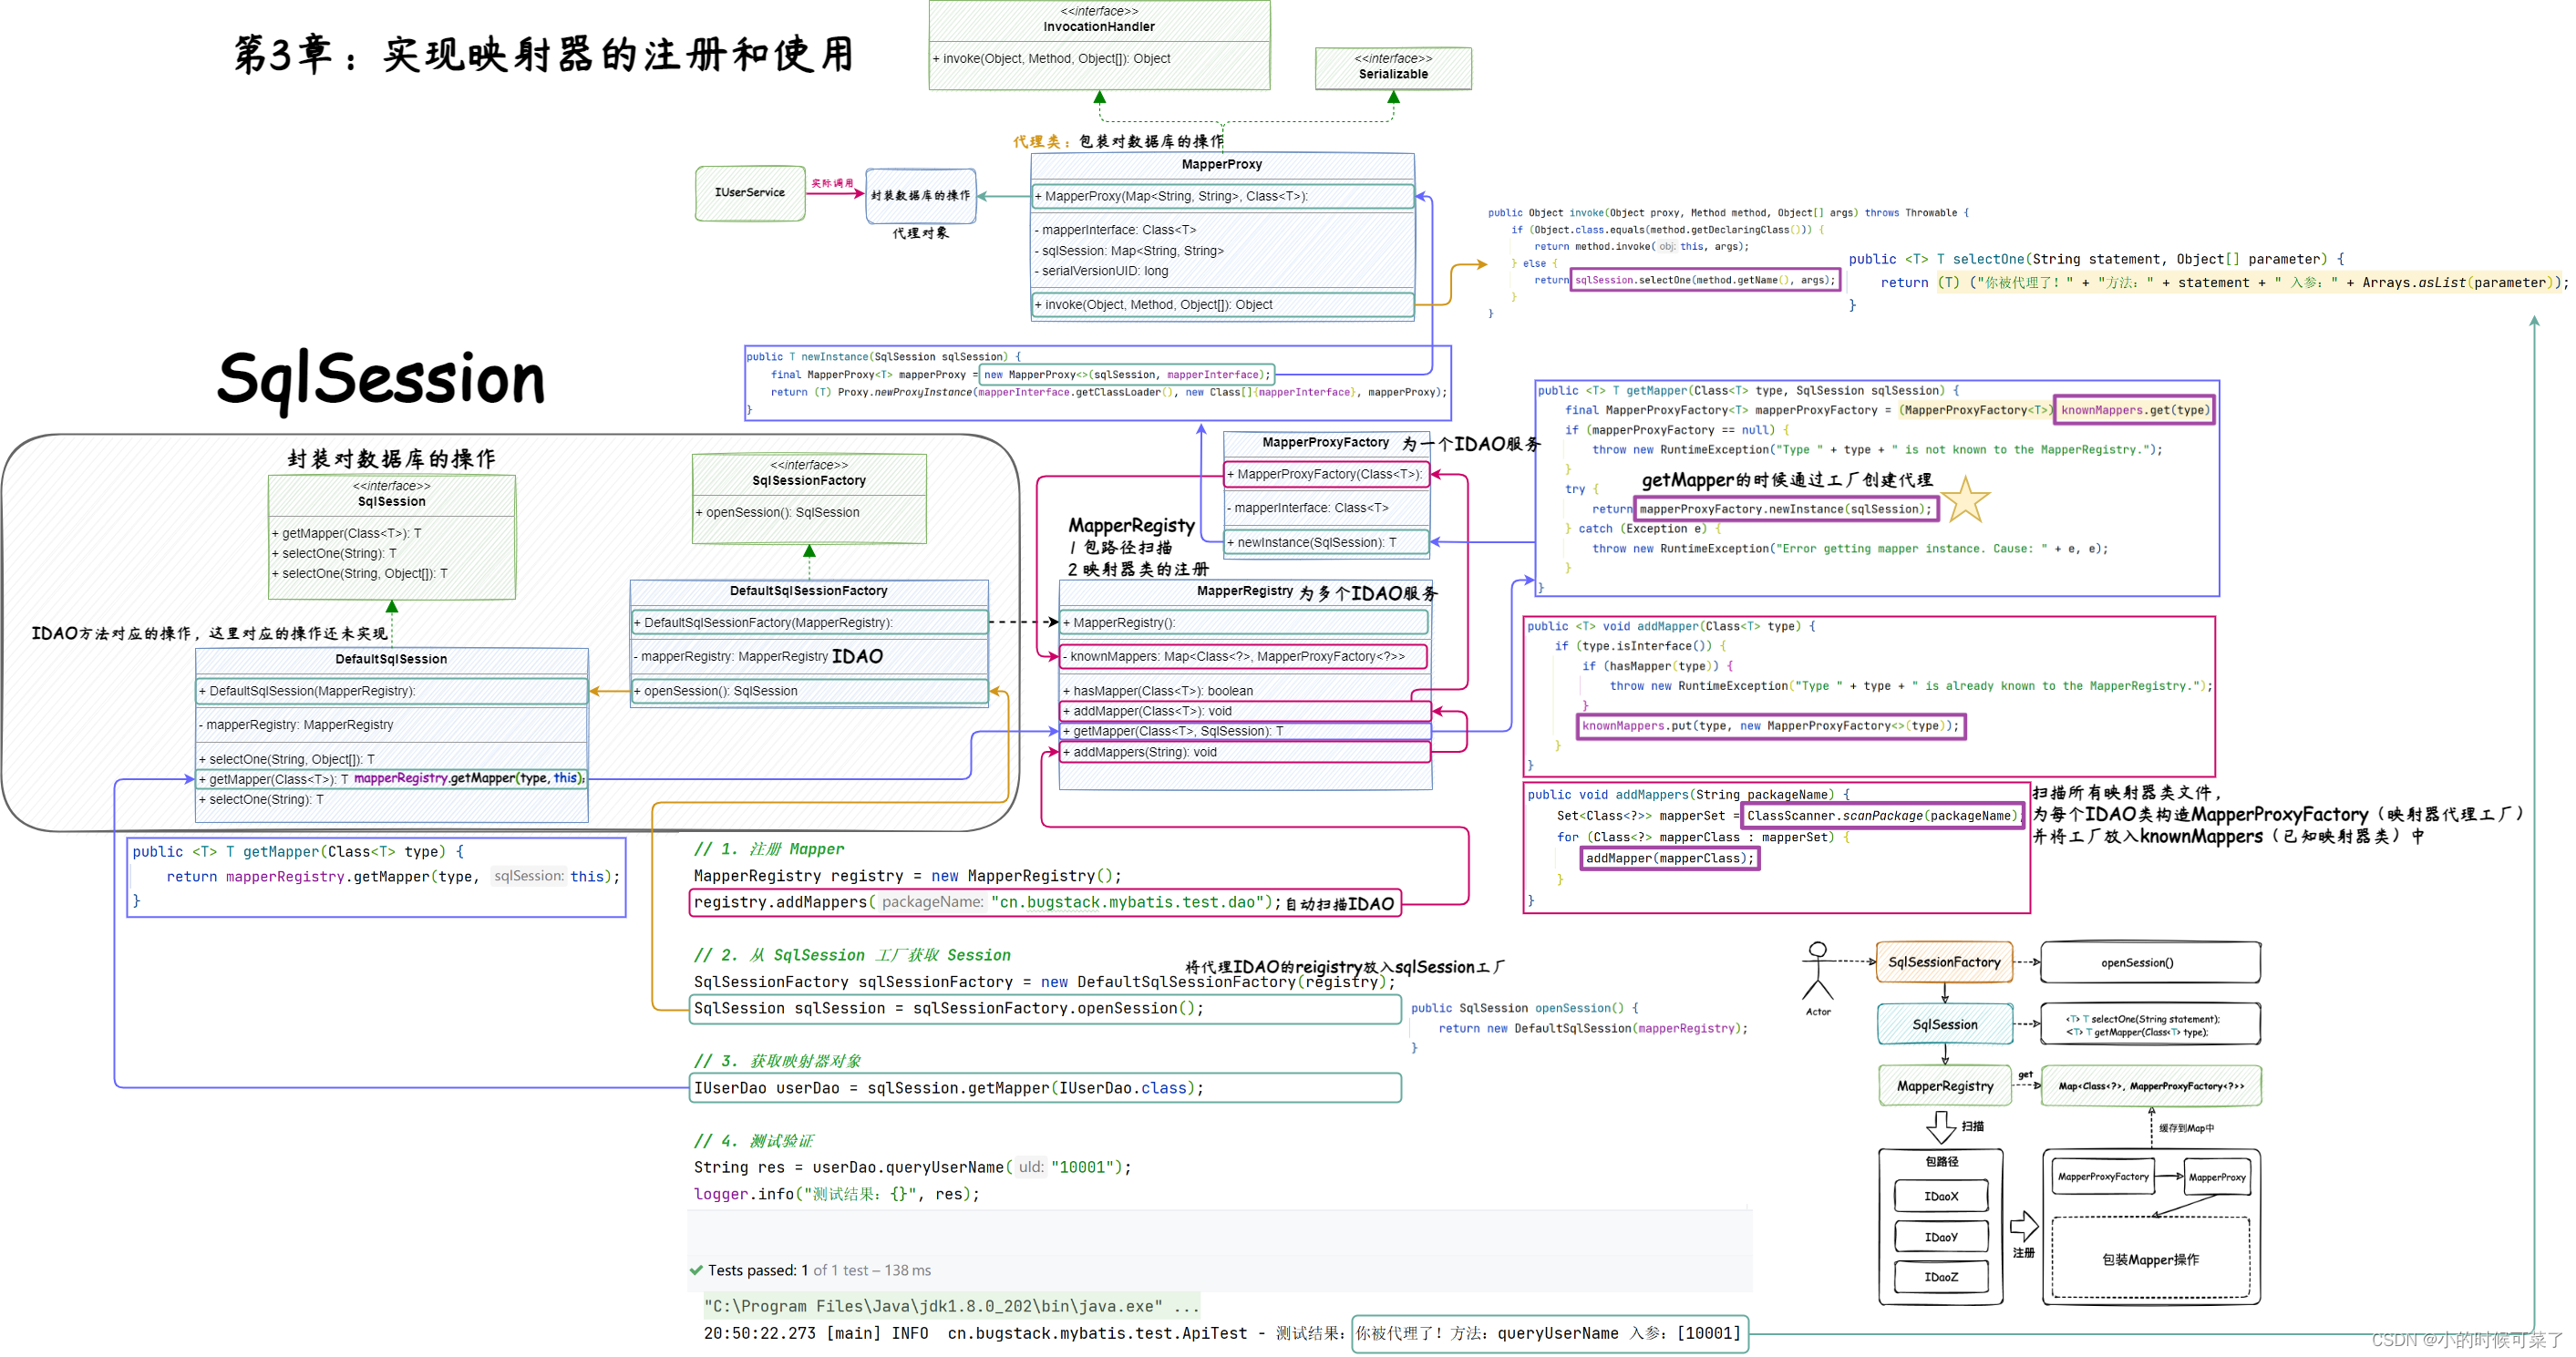Select the MapperProxyFactory class title

(1325, 443)
